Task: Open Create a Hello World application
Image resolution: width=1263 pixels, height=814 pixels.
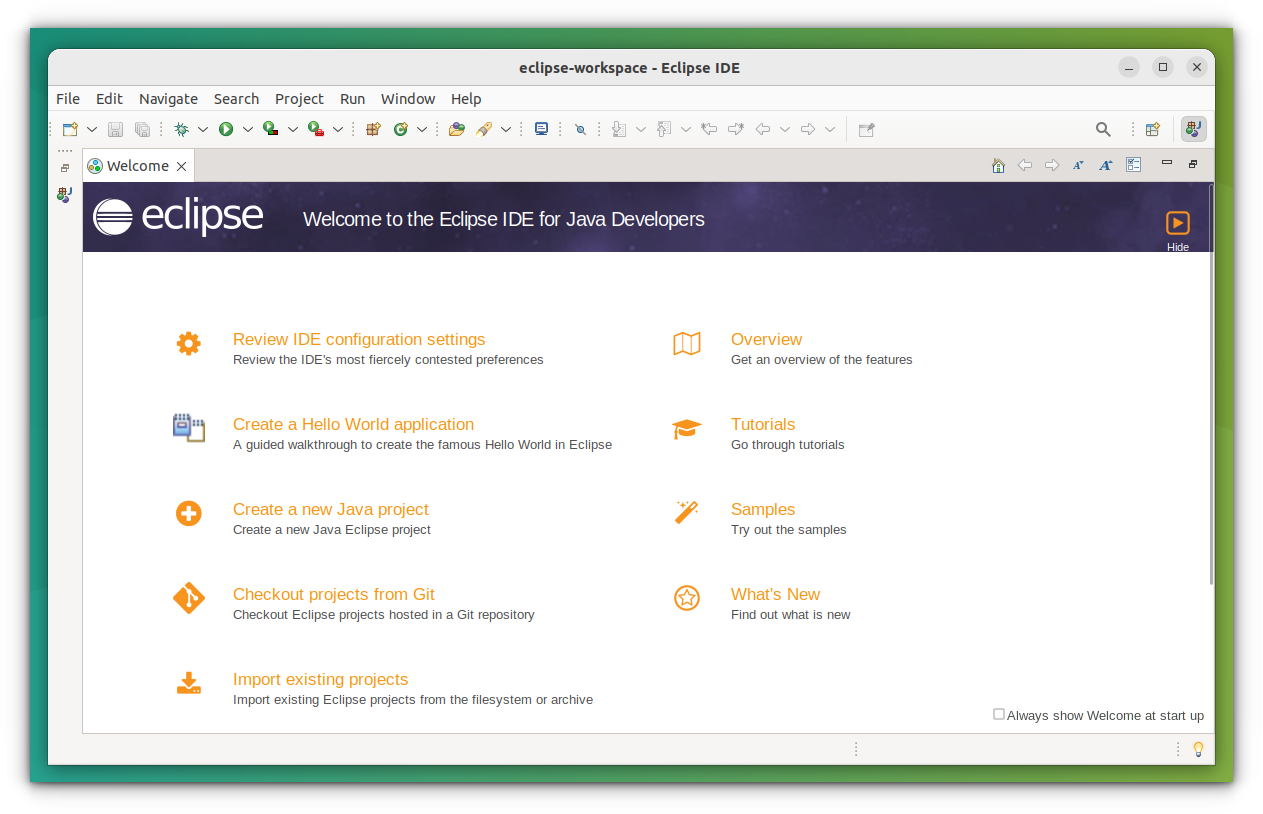Action: click(353, 424)
